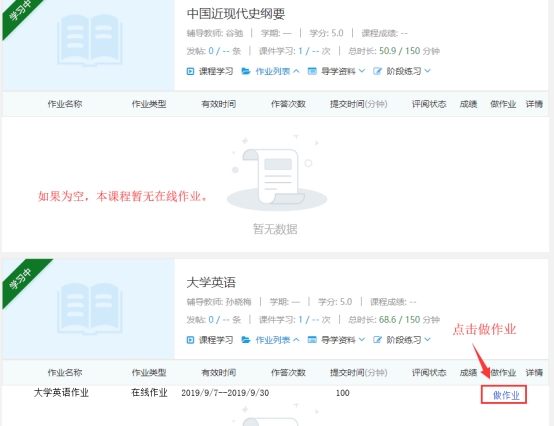Expand 阶段练习 dropdown arrow in 大学英语
This screenshot has width=554, height=426.
coord(428,339)
